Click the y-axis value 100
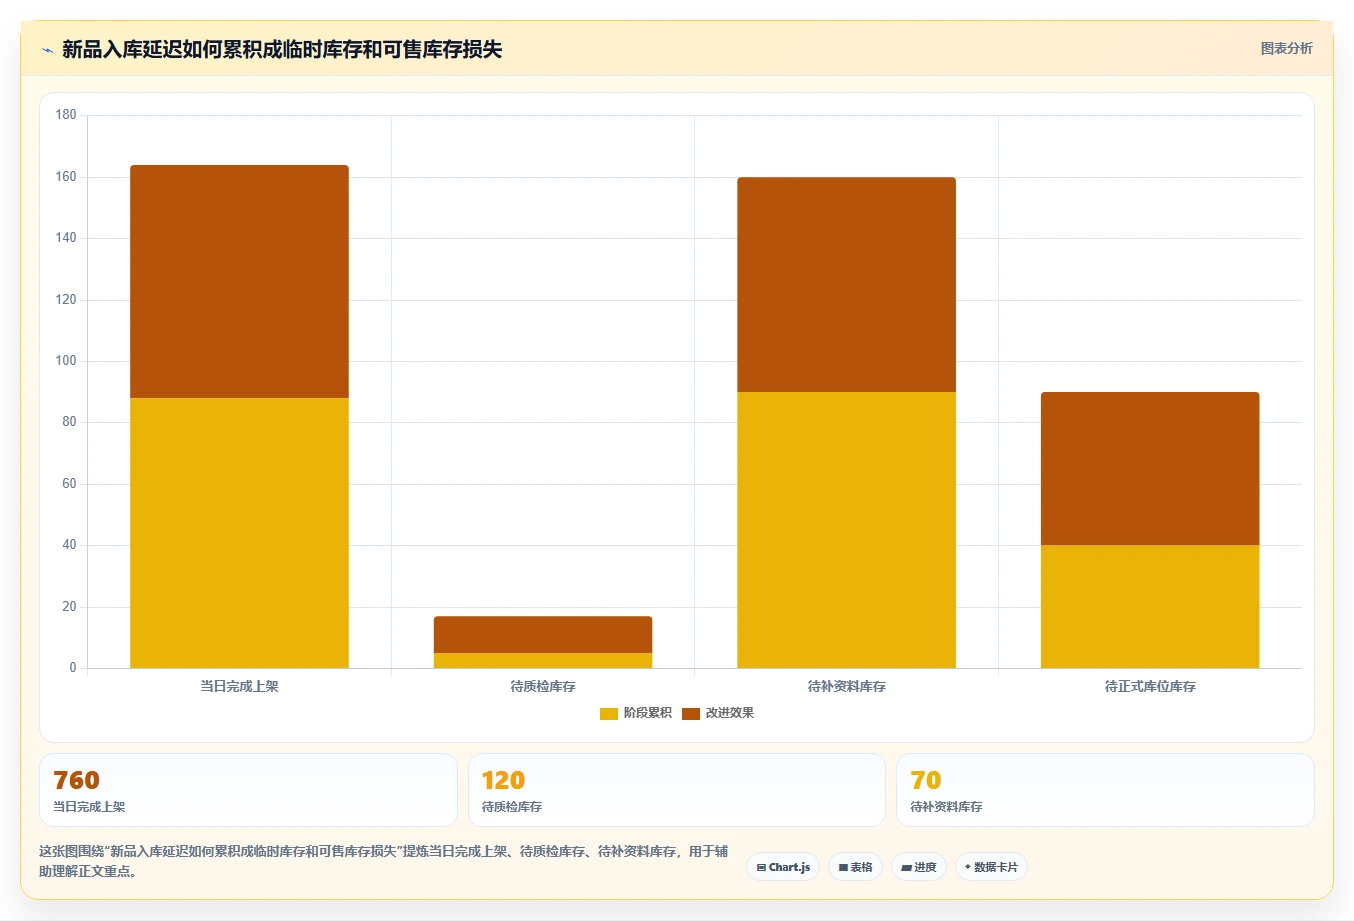 point(66,361)
